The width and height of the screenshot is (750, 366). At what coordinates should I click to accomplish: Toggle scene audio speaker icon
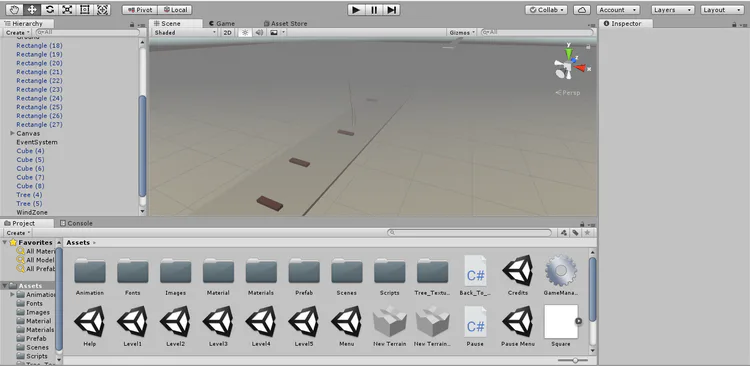[259, 33]
